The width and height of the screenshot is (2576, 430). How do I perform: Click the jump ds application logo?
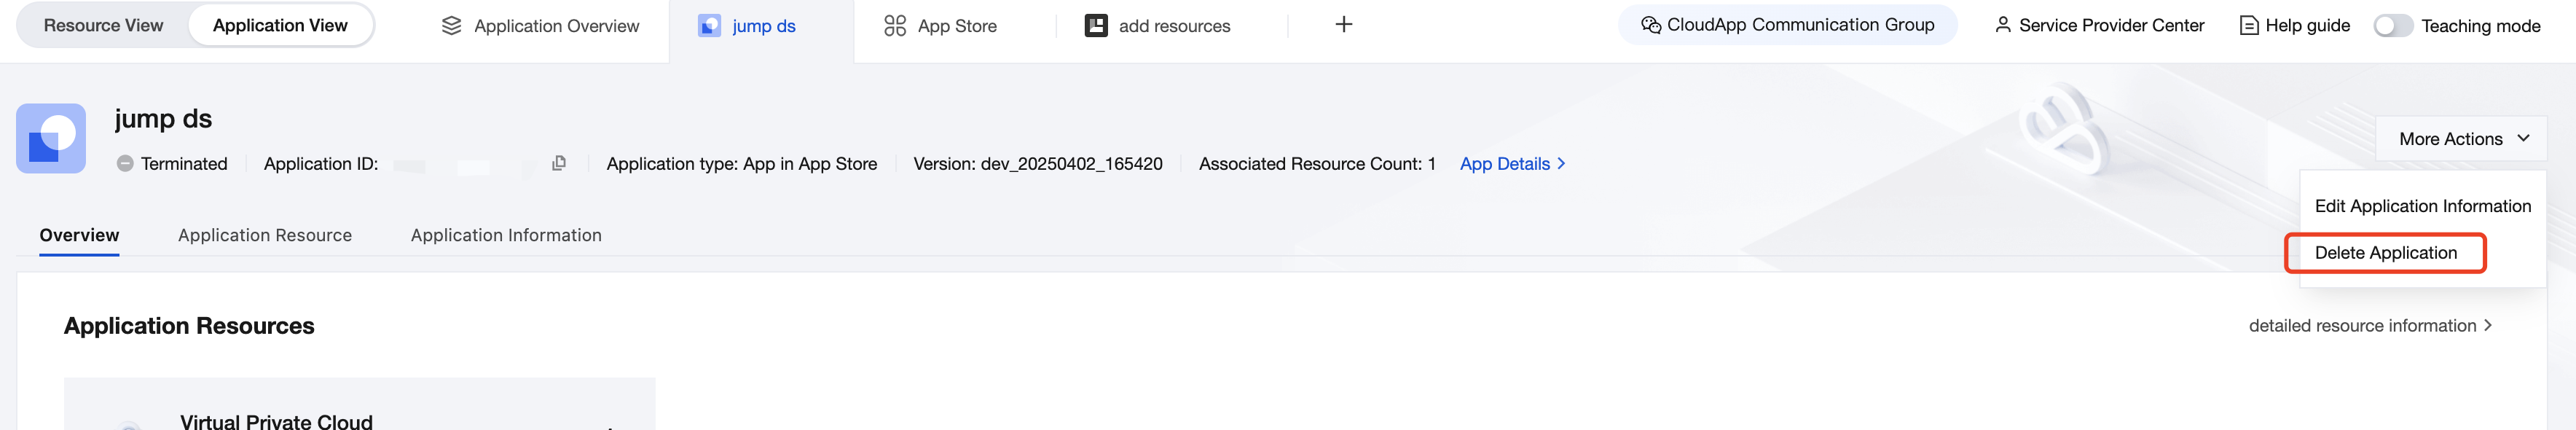[51, 138]
